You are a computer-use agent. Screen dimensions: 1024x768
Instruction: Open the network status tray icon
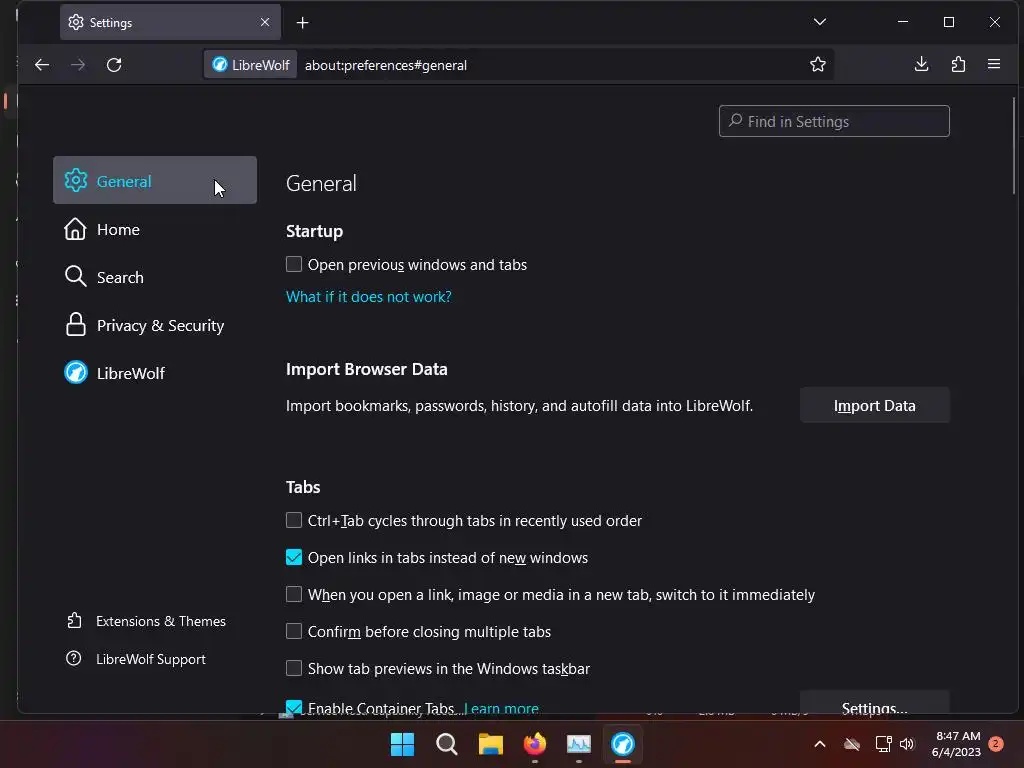(x=884, y=744)
